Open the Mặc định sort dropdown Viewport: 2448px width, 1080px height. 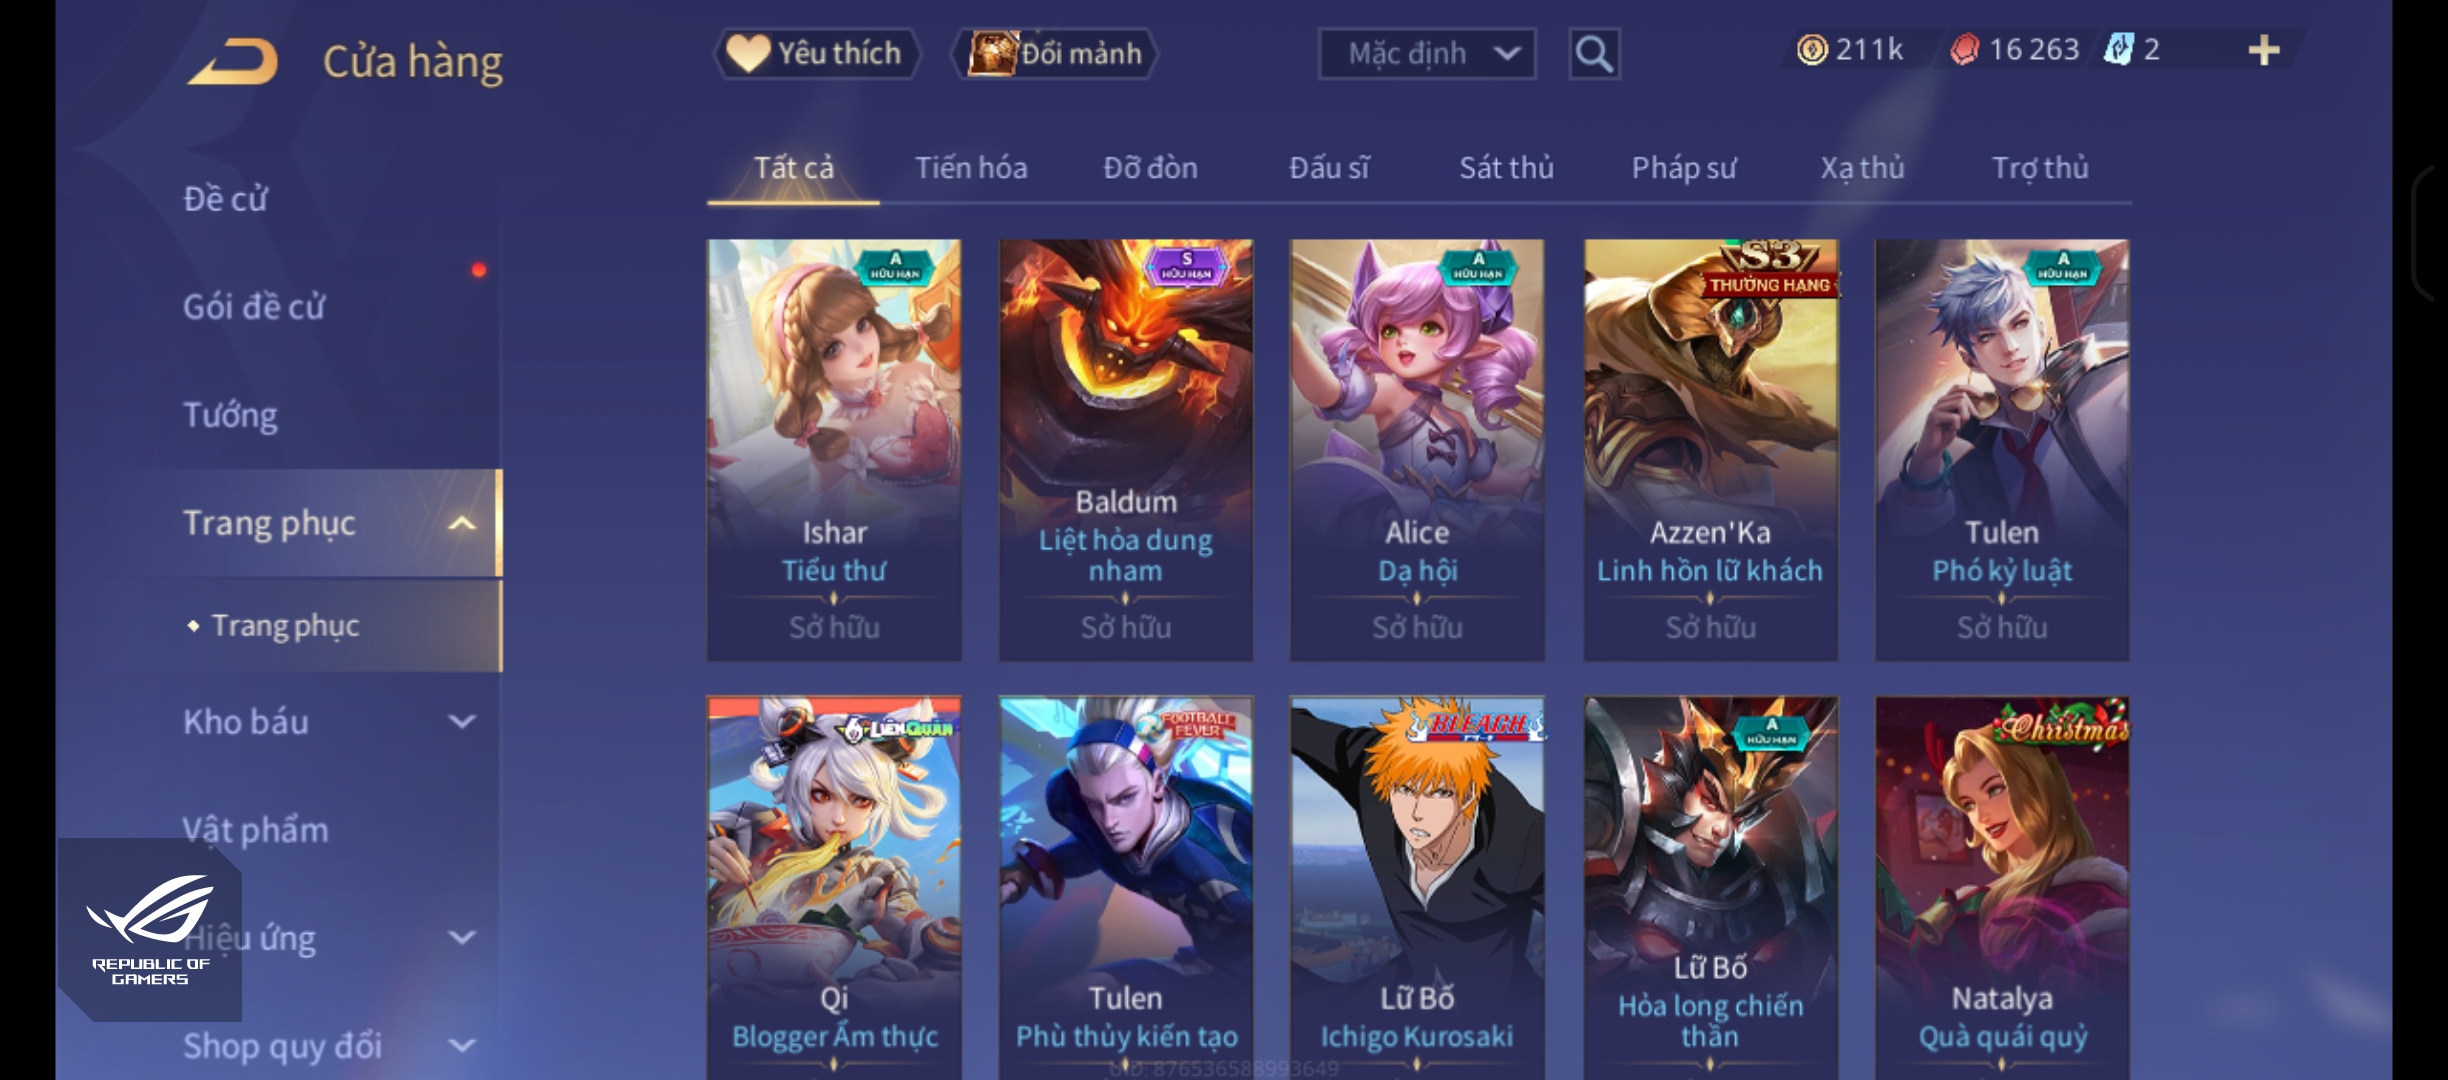pyautogui.click(x=1427, y=54)
